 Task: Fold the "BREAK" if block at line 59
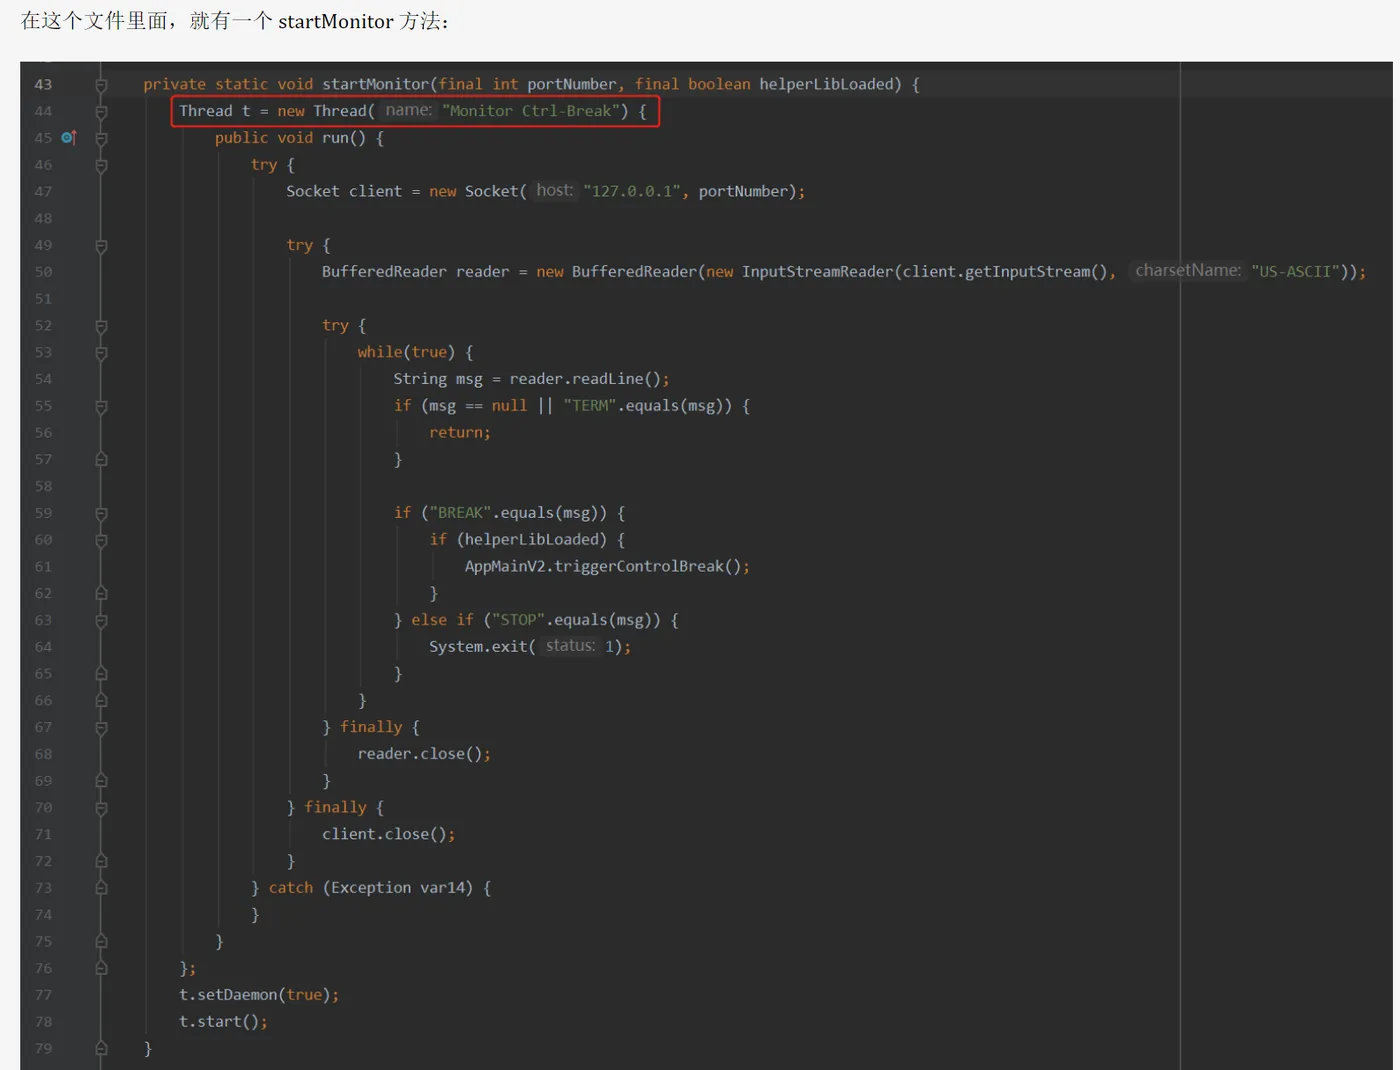click(x=101, y=514)
